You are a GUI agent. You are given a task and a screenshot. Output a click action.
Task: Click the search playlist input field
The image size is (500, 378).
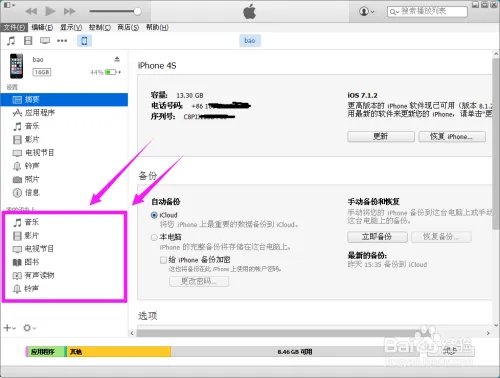(x=427, y=11)
